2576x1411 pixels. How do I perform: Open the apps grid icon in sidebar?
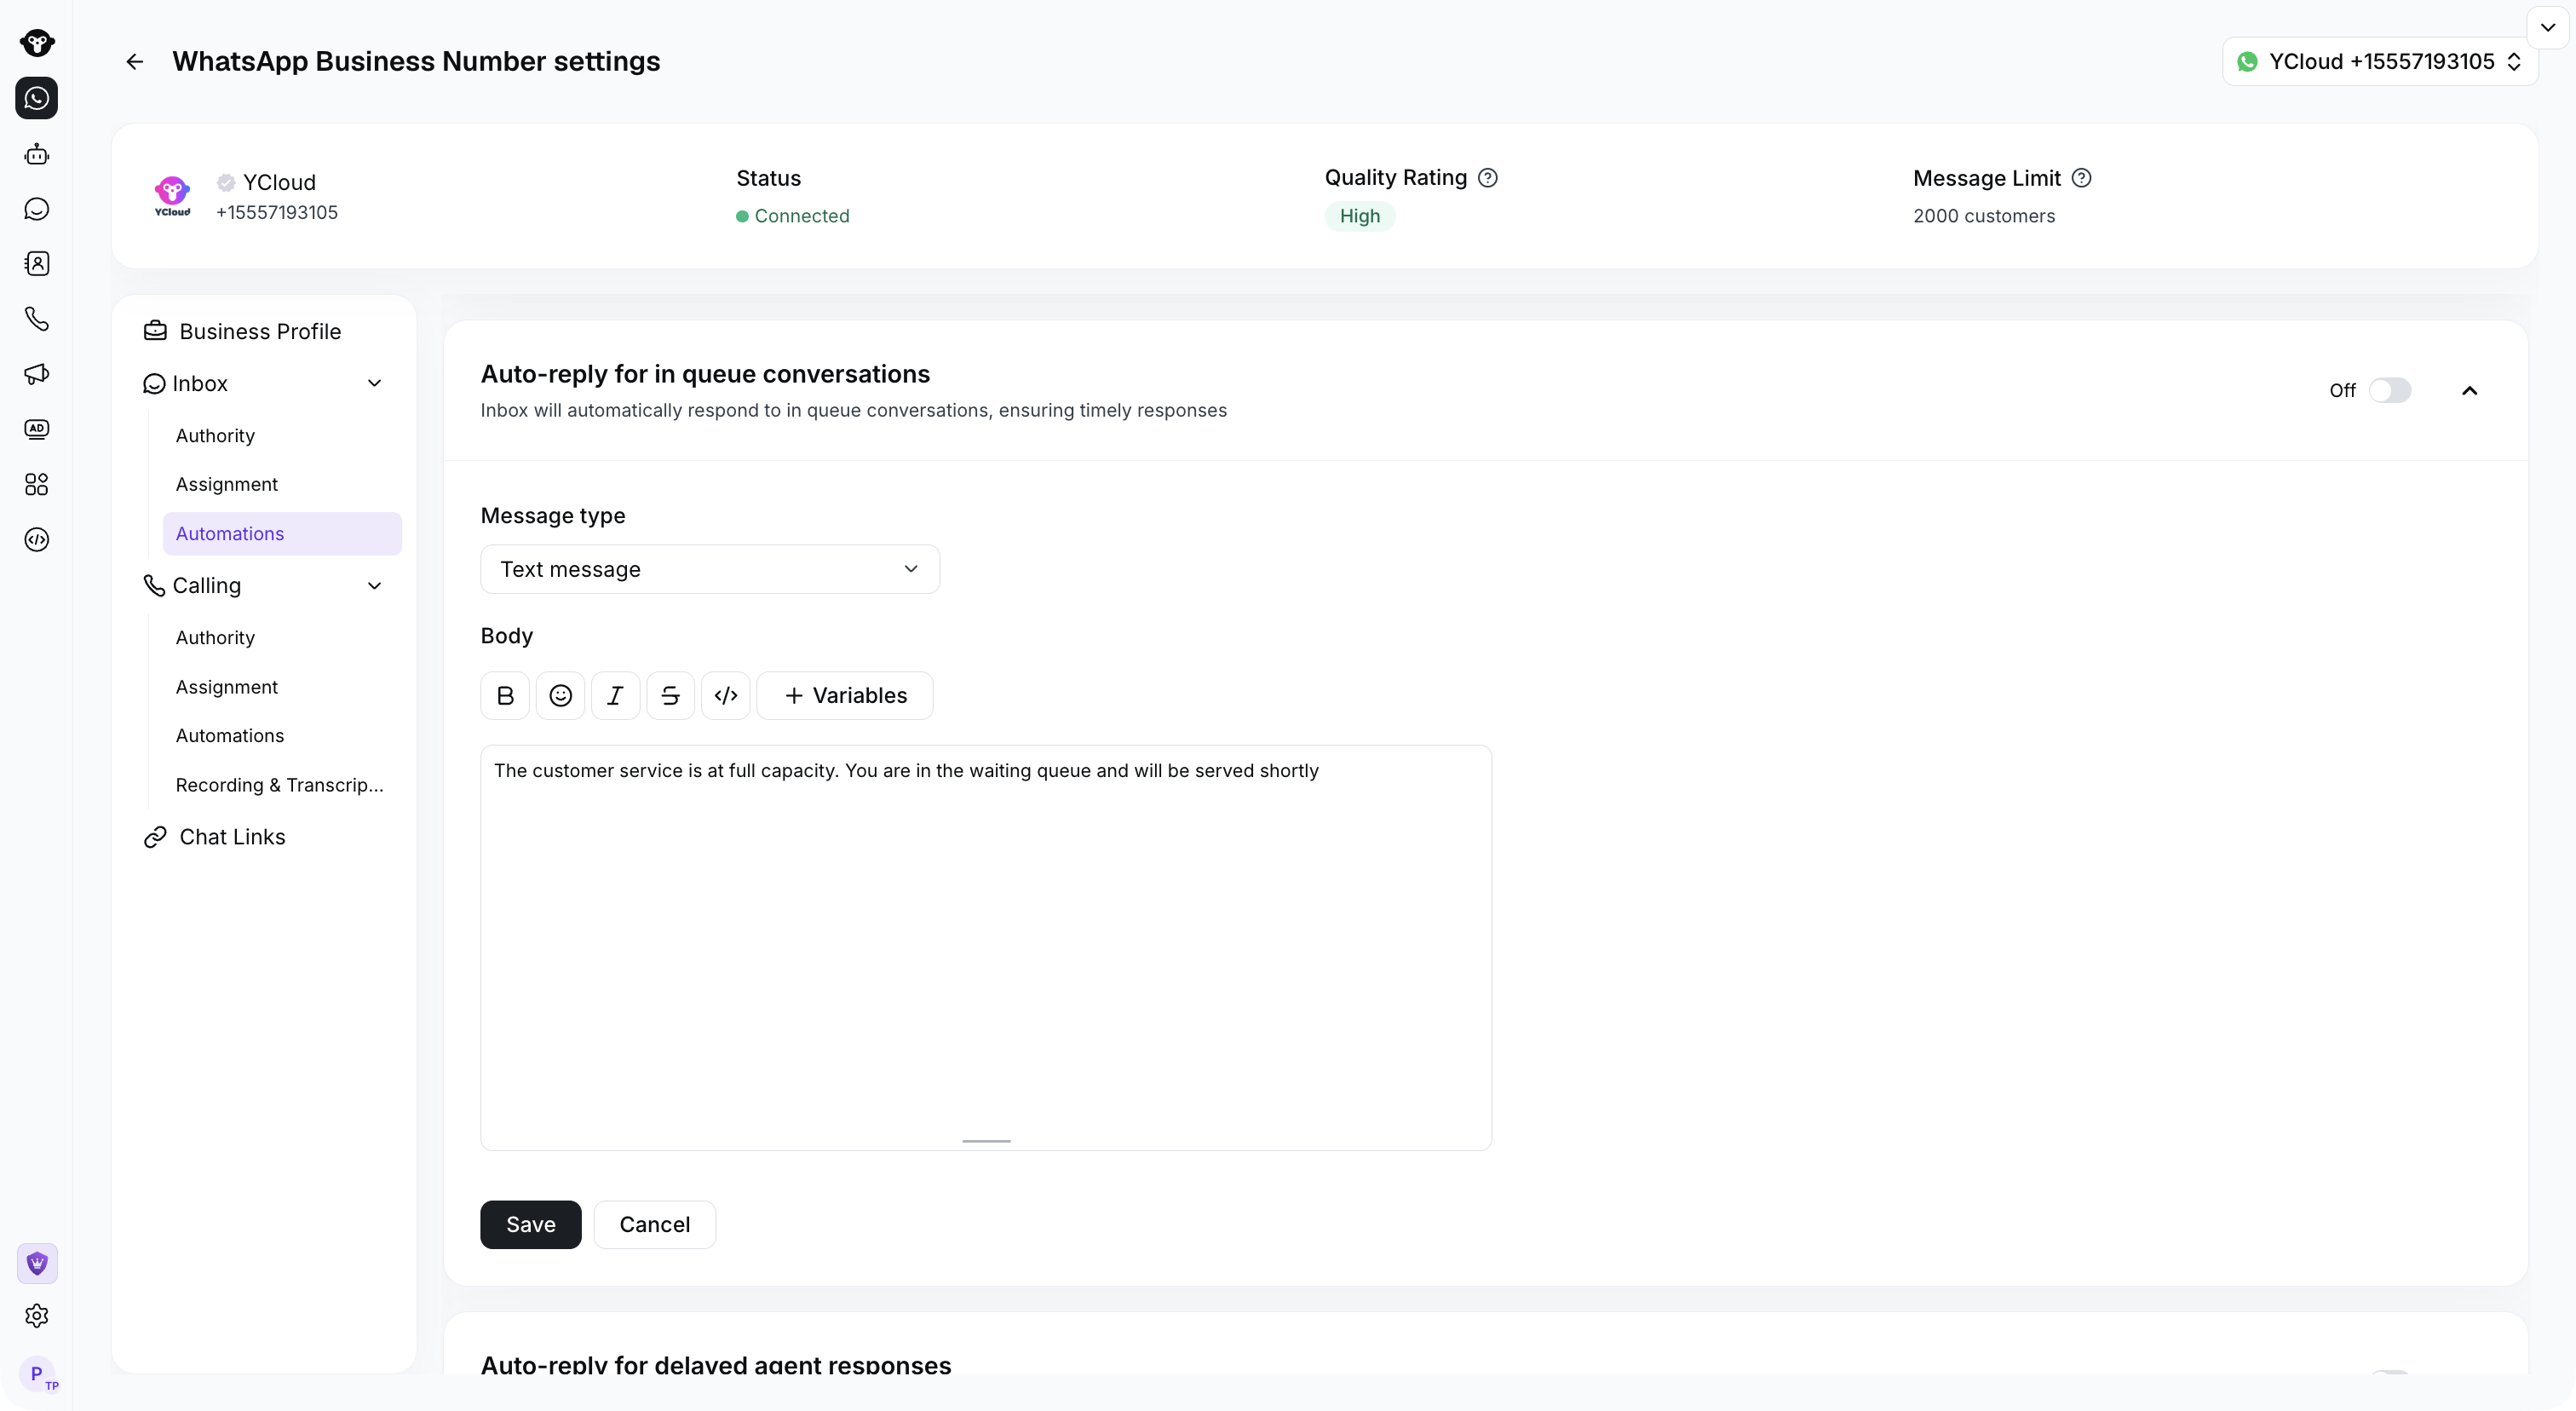(37, 485)
